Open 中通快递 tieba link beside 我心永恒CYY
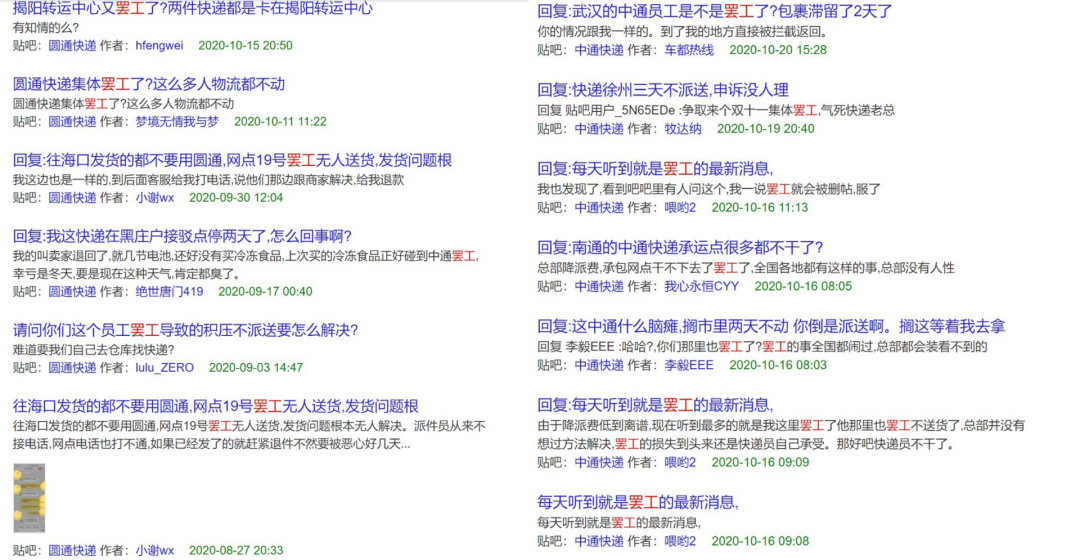Viewport: 1080px width, 560px height. click(x=599, y=287)
